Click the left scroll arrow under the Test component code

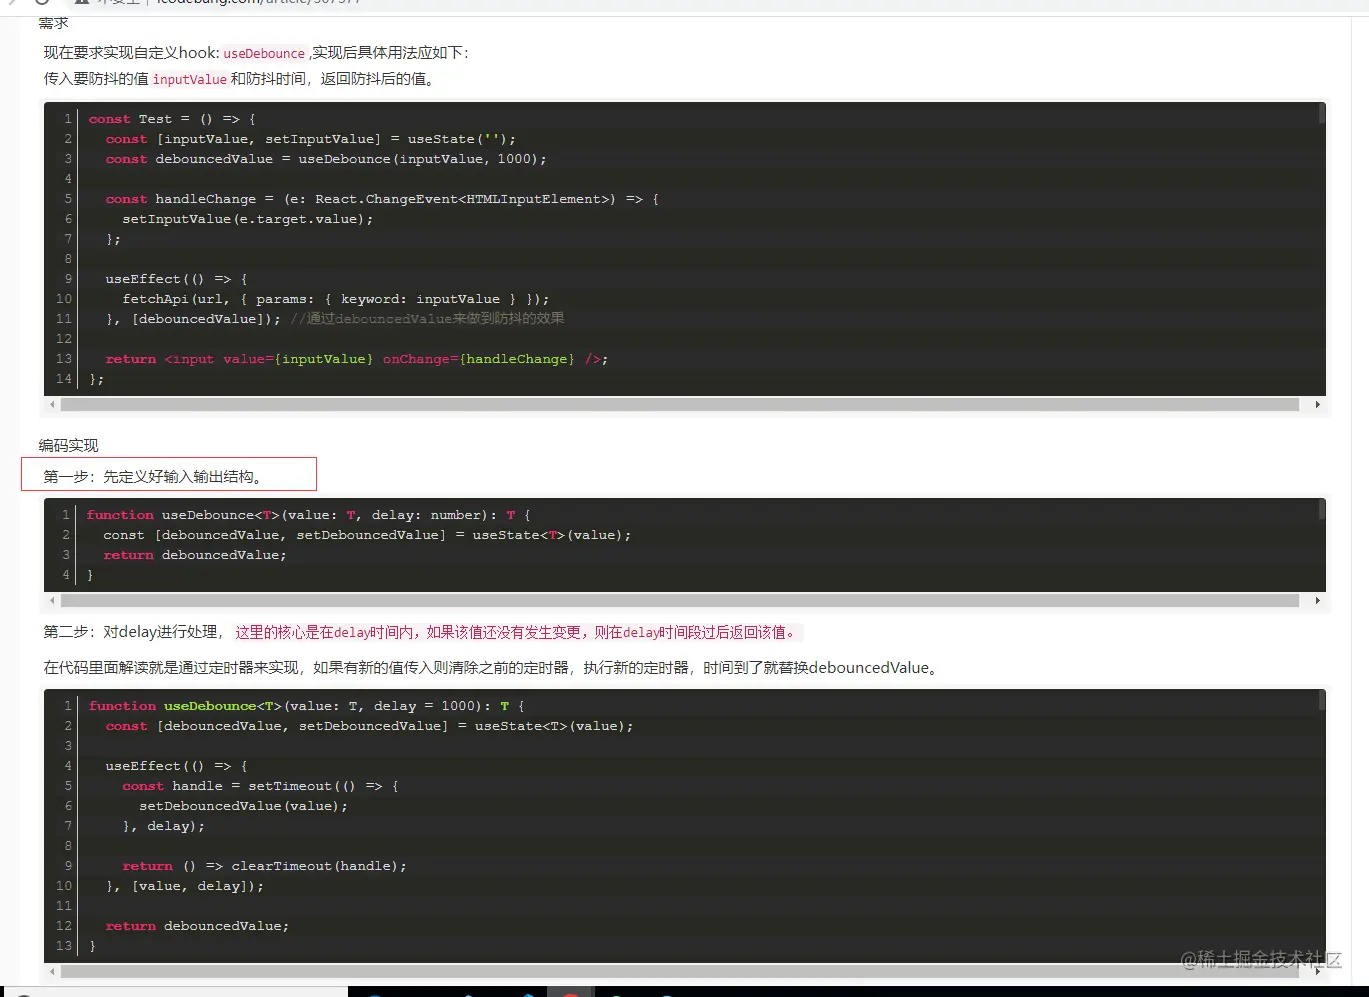tap(53, 405)
